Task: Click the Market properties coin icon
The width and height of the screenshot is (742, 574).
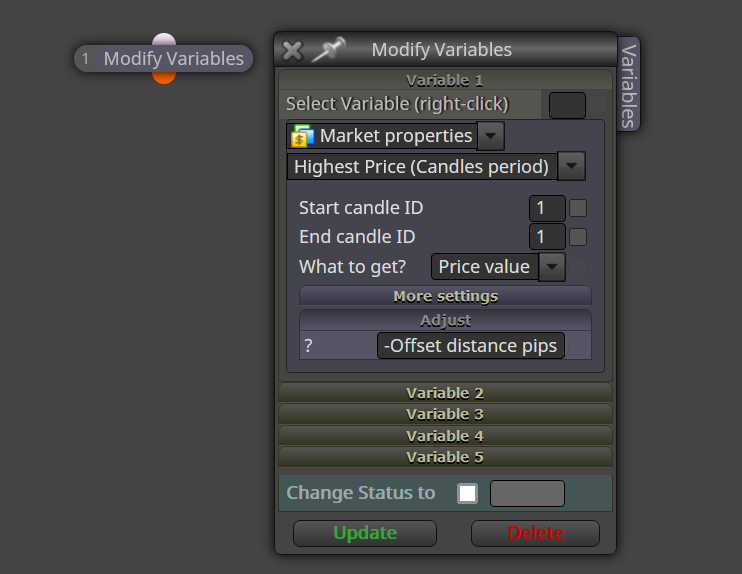Action: 302,136
